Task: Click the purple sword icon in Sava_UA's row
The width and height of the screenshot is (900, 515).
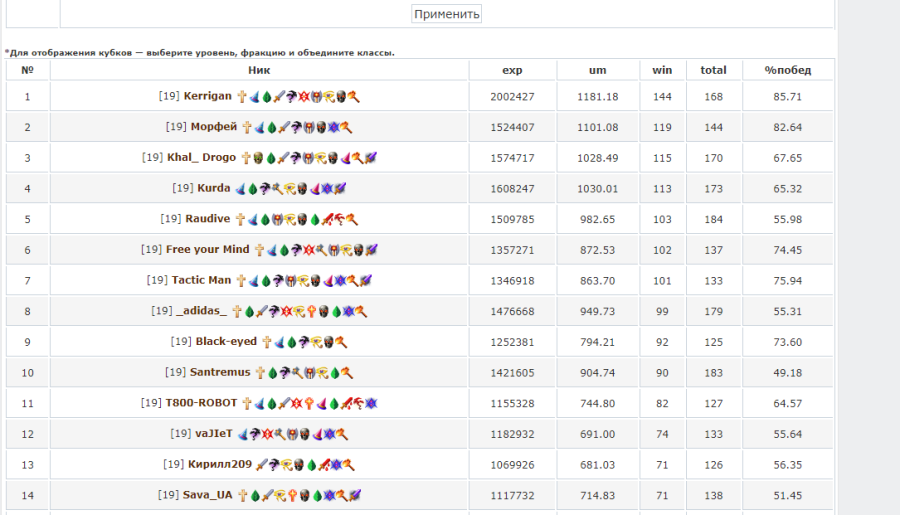Action: coord(355,495)
